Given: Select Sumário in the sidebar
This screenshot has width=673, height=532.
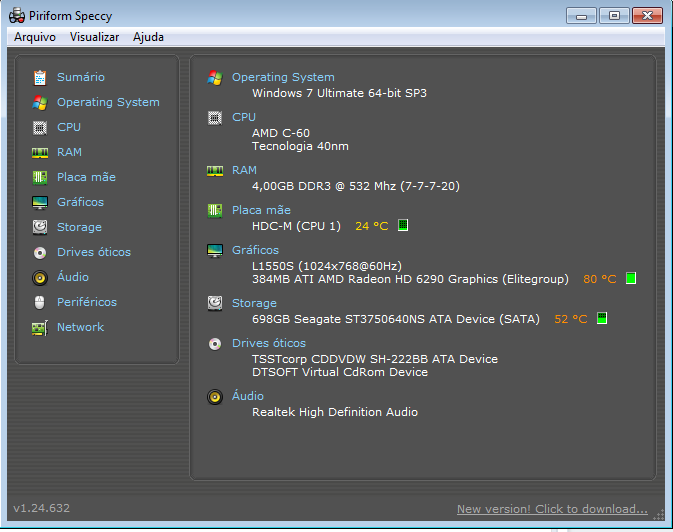Looking at the screenshot, I should [81, 77].
